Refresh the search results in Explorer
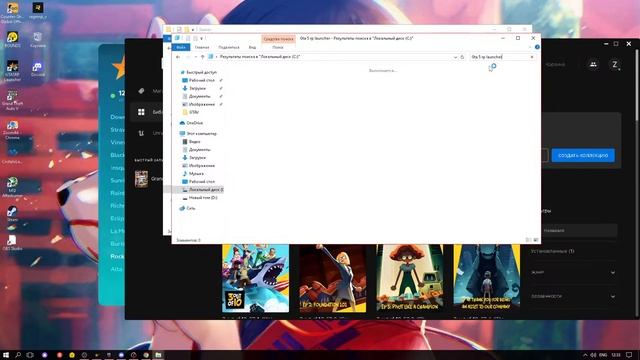Image resolution: width=640 pixels, height=360 pixels. click(462, 57)
